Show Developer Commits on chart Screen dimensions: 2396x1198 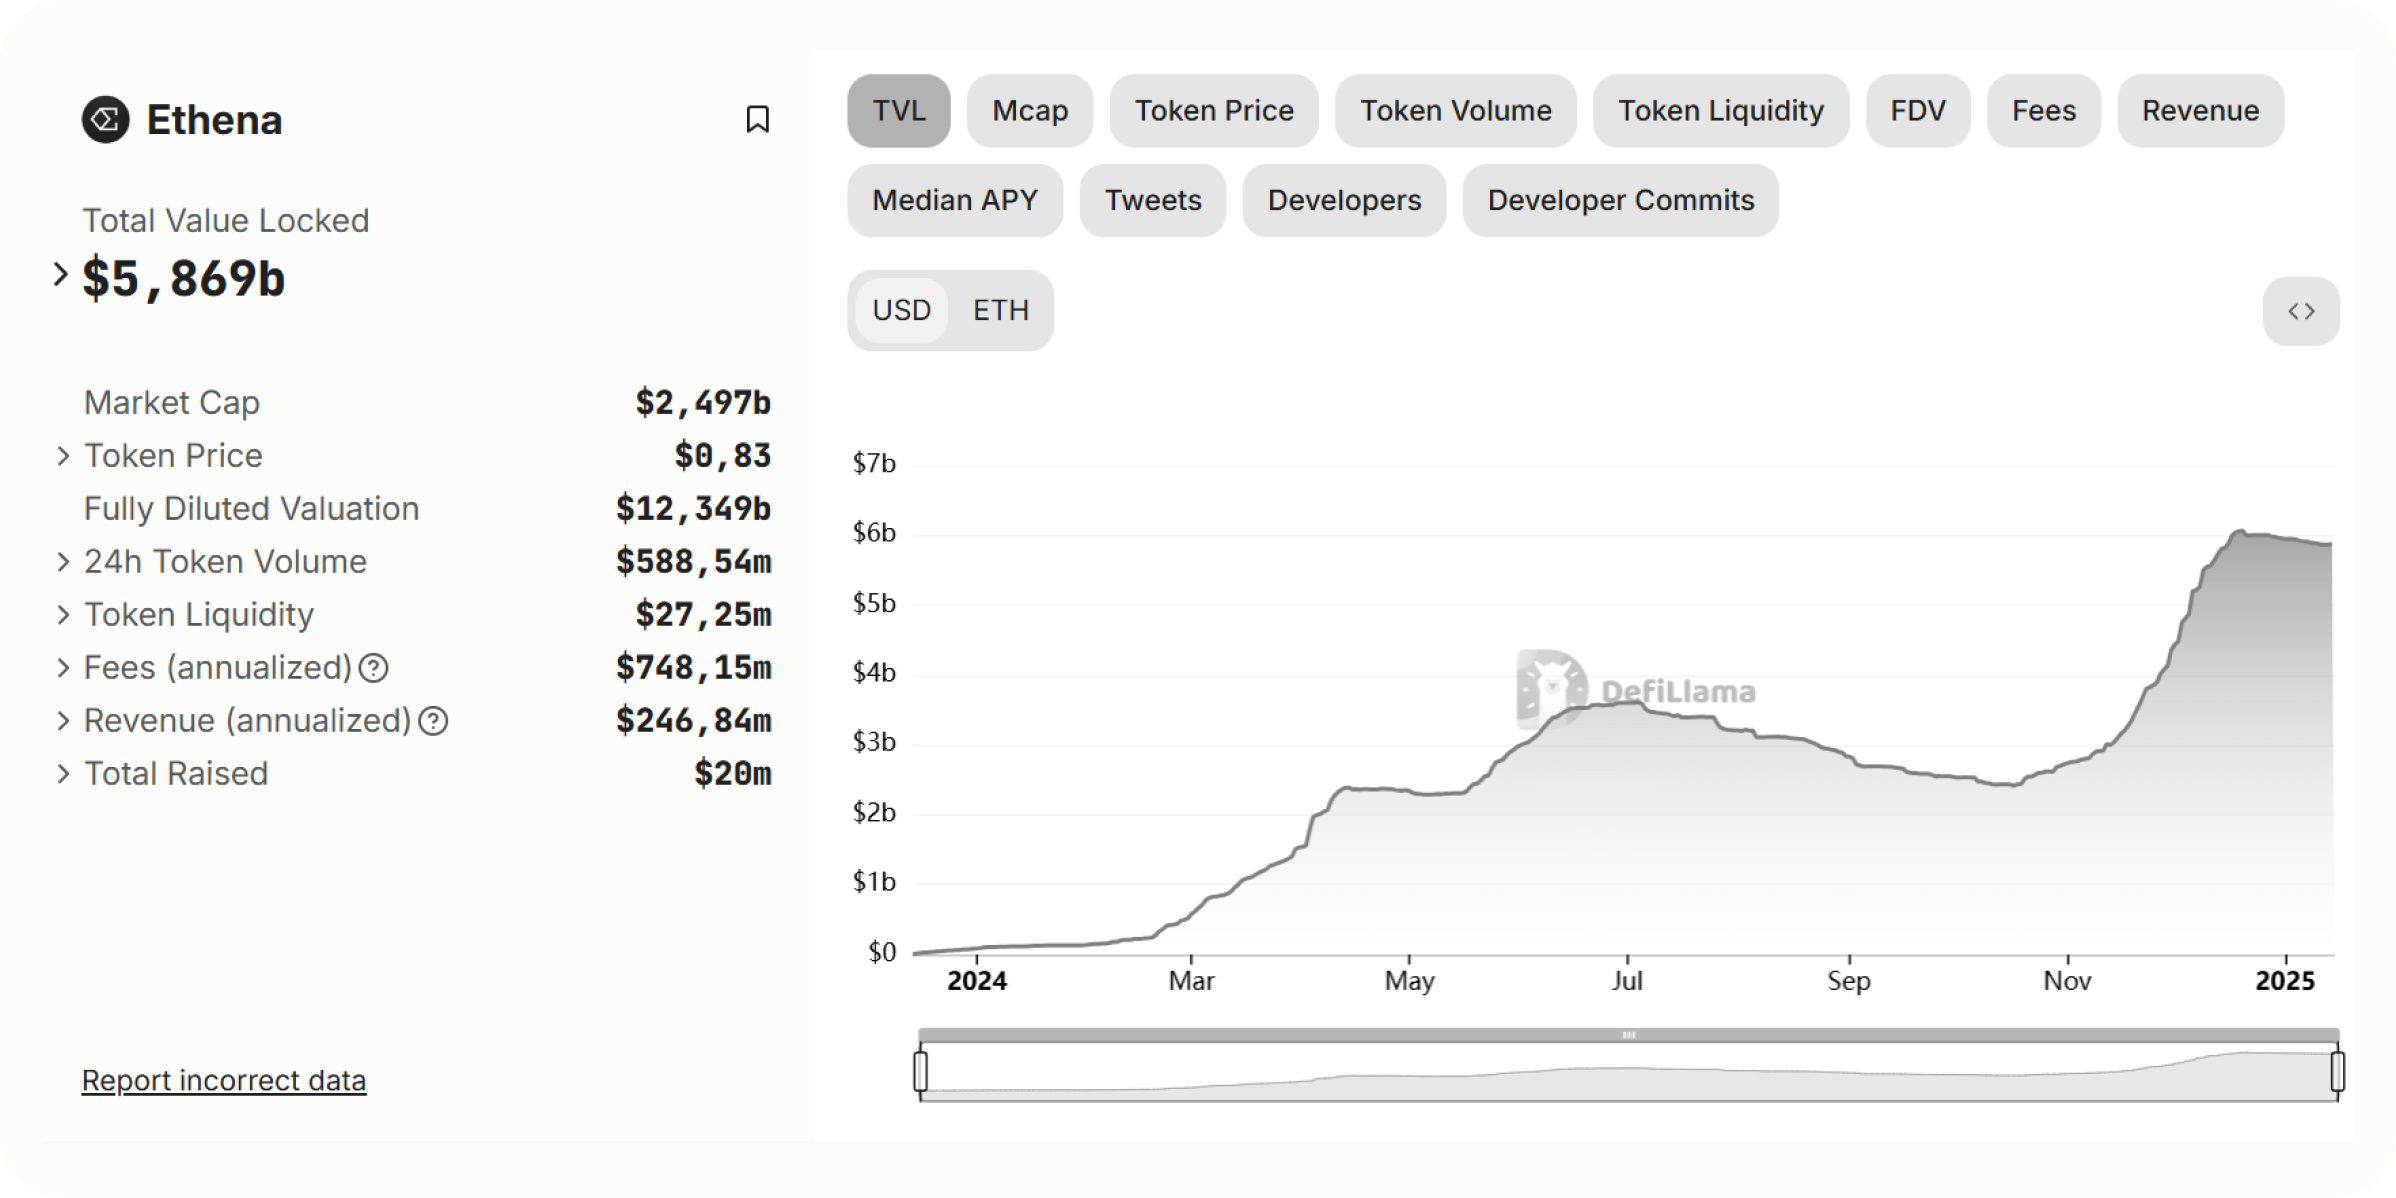point(1621,200)
